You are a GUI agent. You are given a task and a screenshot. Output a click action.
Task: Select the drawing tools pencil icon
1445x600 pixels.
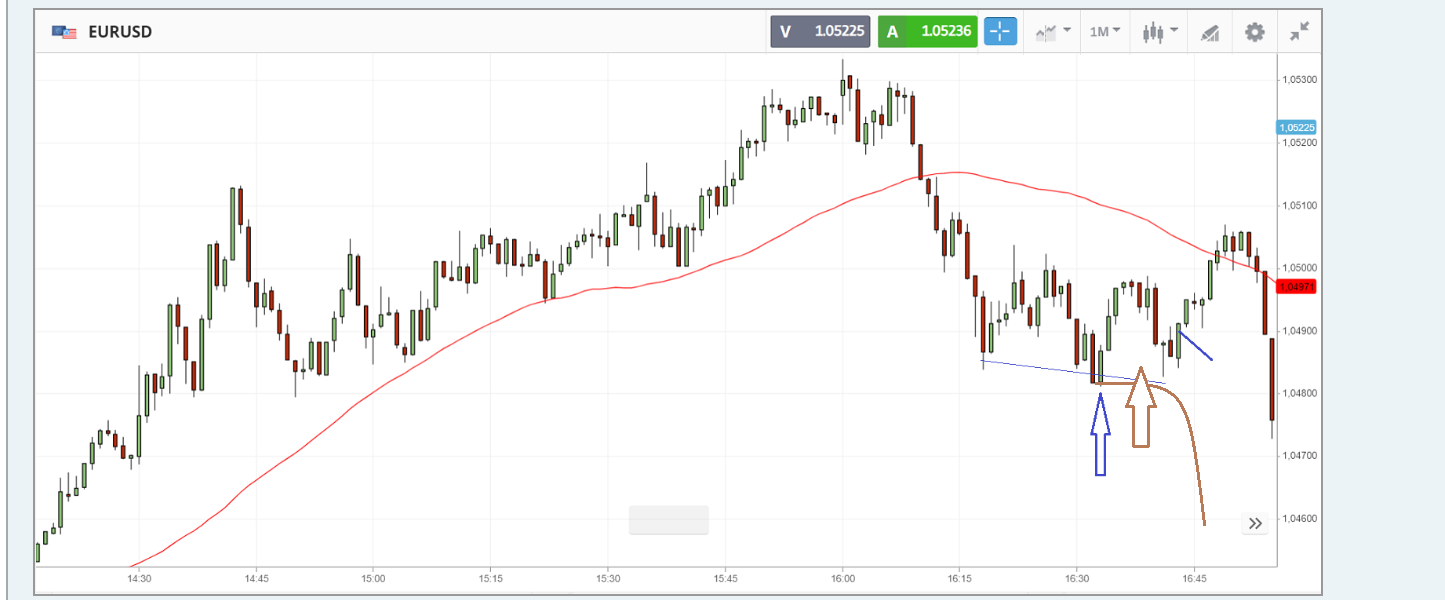coord(1210,32)
